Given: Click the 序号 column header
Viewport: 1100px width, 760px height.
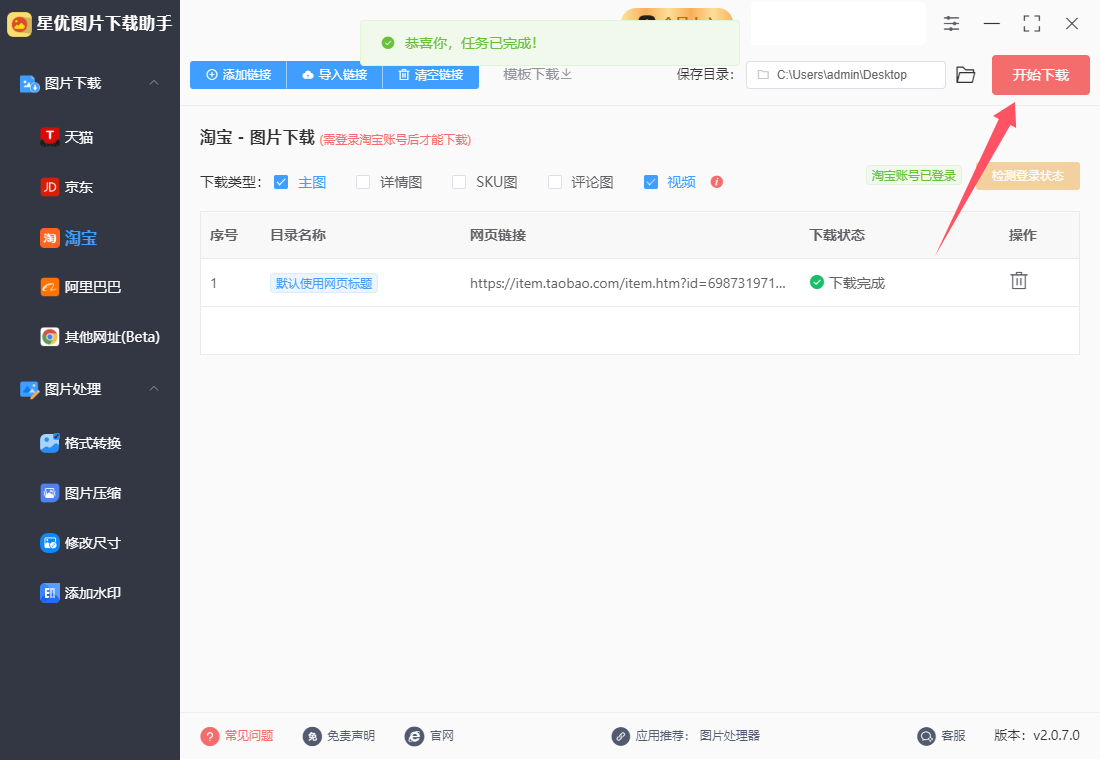Looking at the screenshot, I should coord(224,235).
